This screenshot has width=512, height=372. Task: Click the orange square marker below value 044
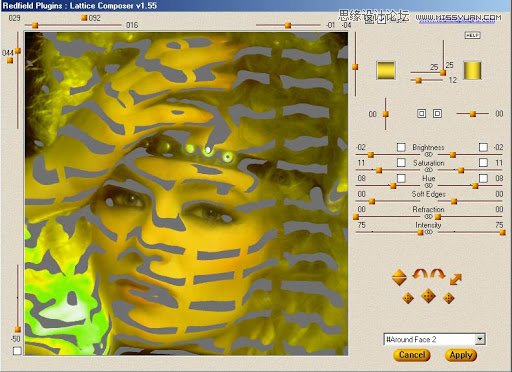[10, 60]
